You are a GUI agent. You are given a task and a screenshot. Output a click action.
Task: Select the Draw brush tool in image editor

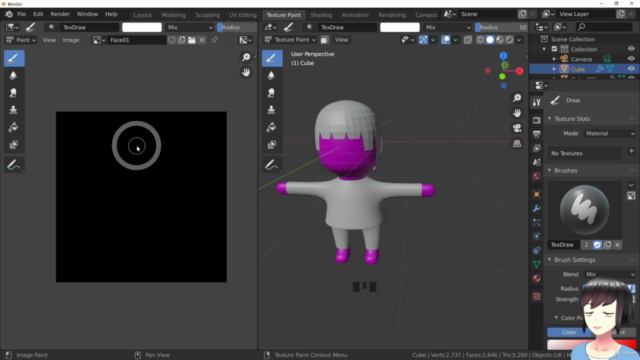coord(14,58)
